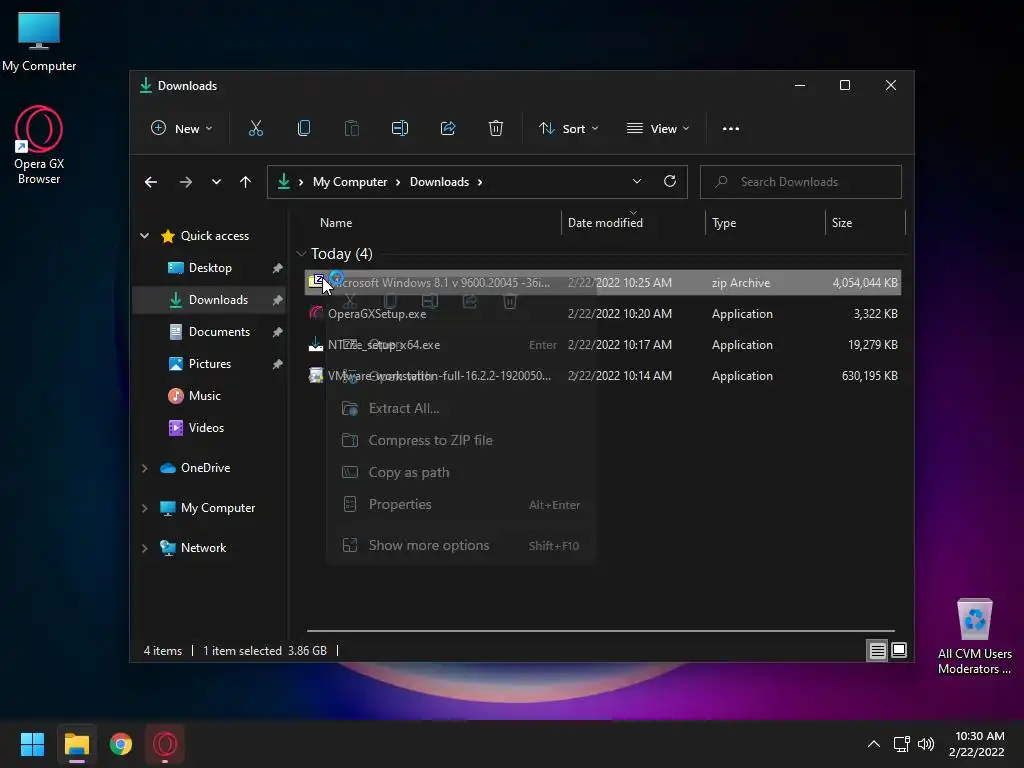Select Pictures in navigation pane
Viewport: 1024px width, 768px height.
(x=209, y=364)
